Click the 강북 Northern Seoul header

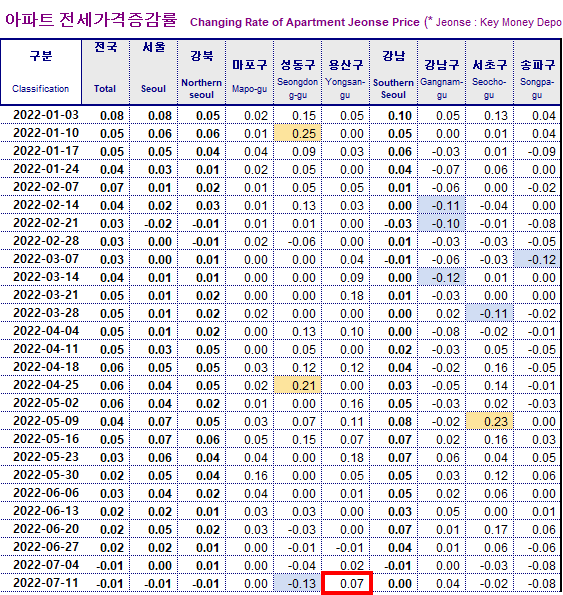[201, 72]
